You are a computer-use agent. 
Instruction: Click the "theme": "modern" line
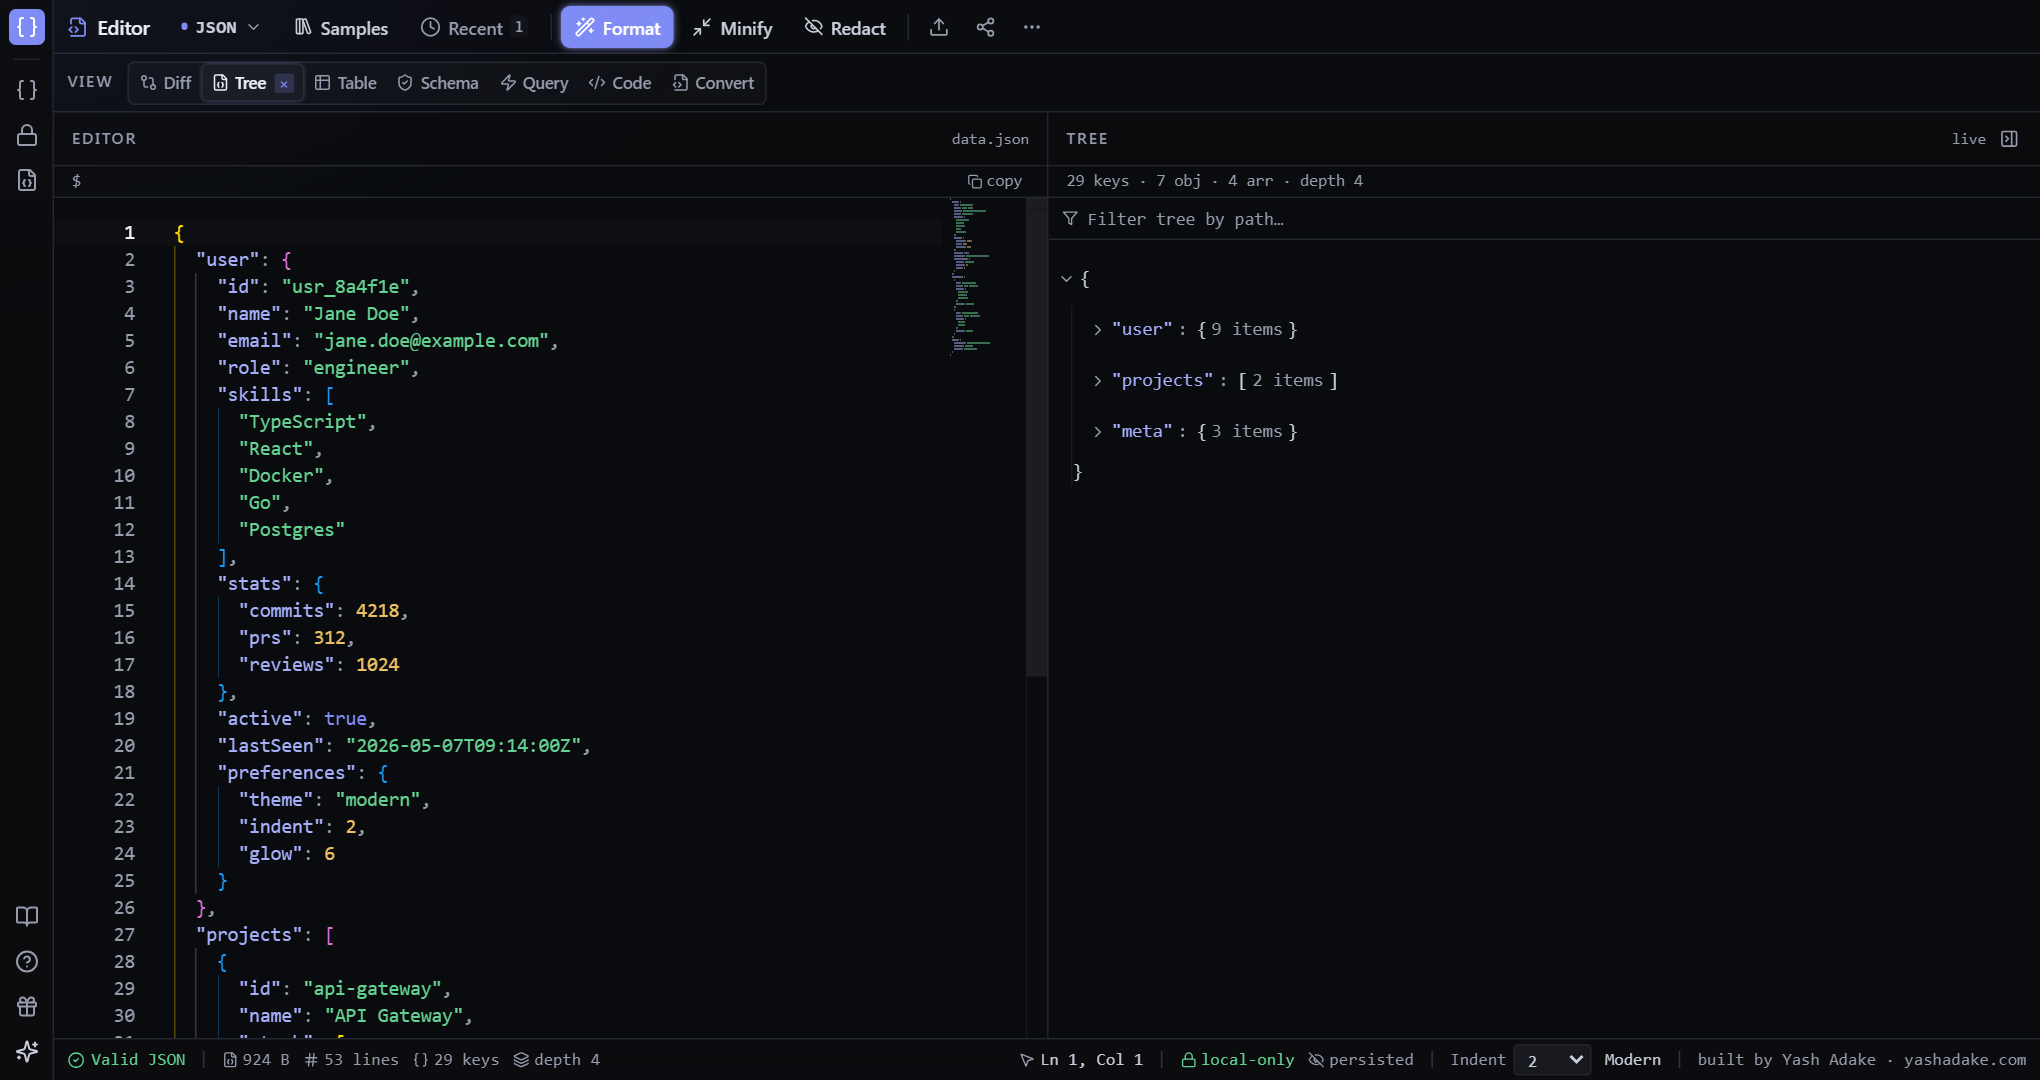[334, 800]
